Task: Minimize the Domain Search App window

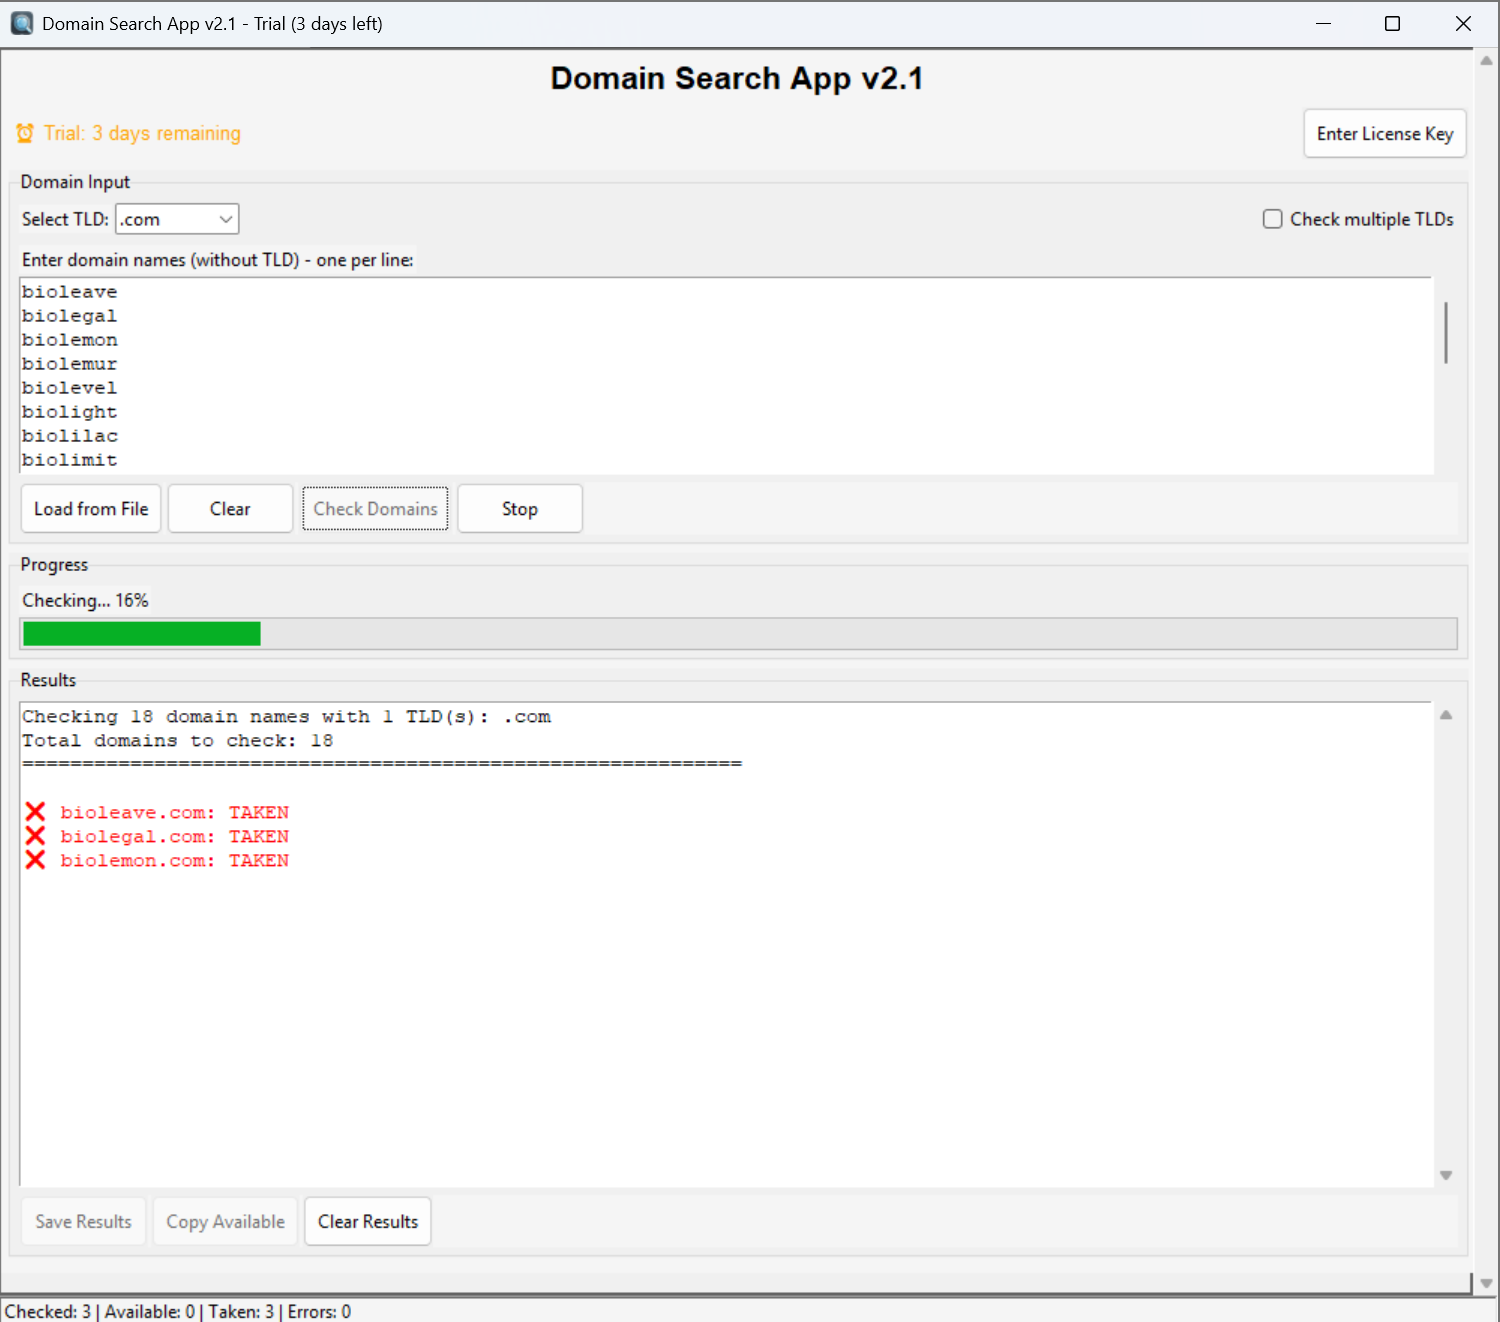Action: tap(1323, 23)
